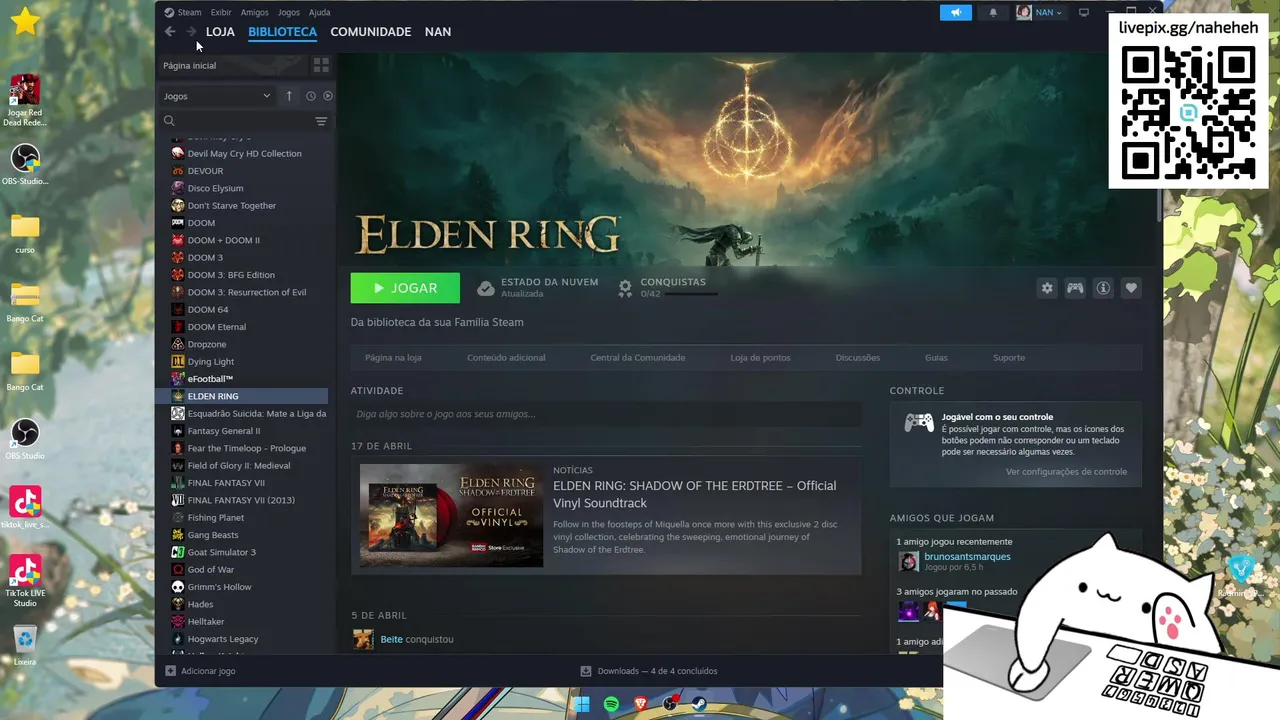Click the ready-to-play filter icon
The height and width of the screenshot is (720, 1280).
point(327,96)
